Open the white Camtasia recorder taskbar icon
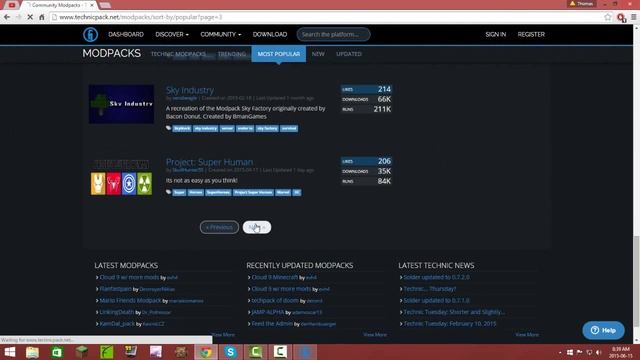 (x=280, y=352)
